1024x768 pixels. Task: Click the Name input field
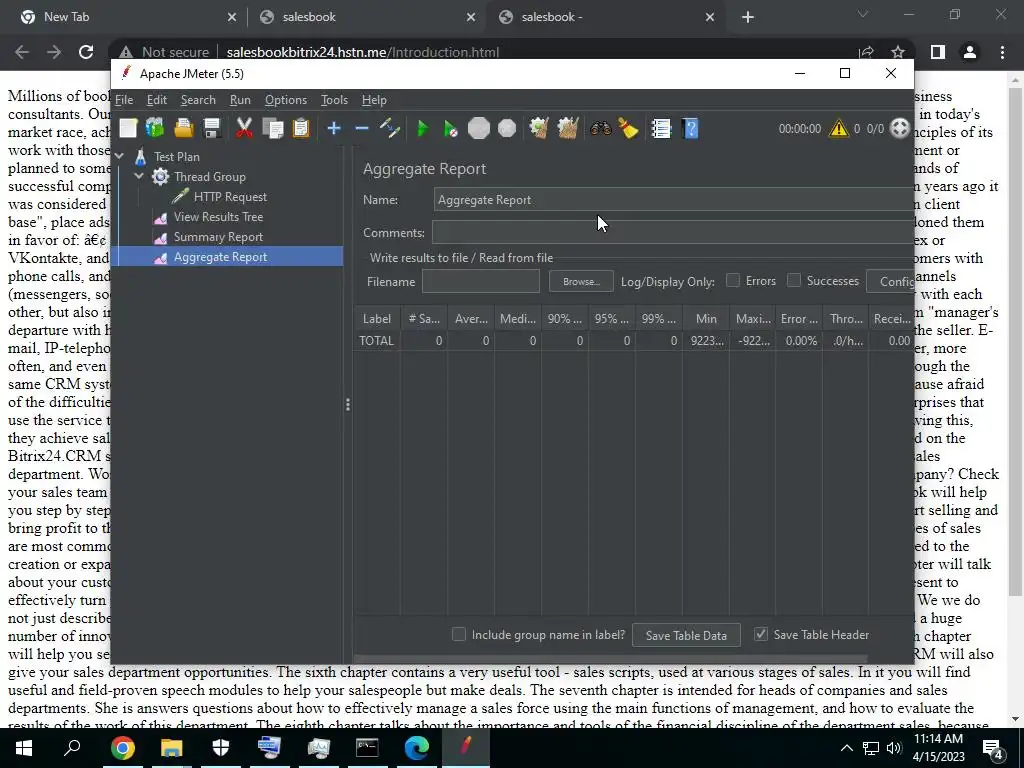[x=673, y=200]
